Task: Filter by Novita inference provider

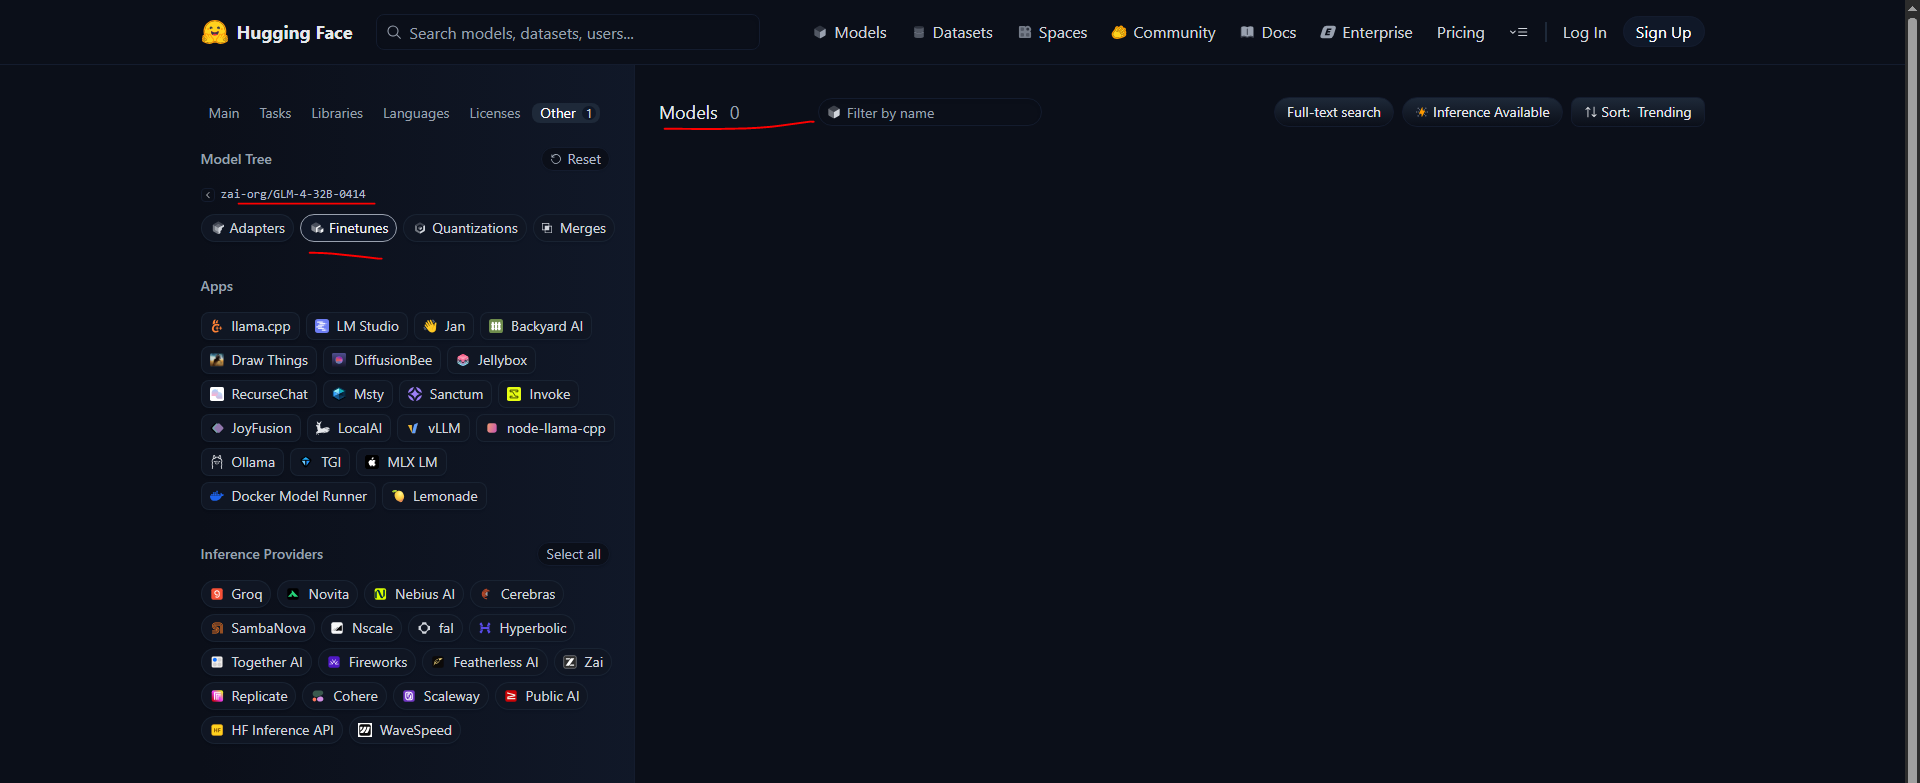Action: (x=318, y=594)
